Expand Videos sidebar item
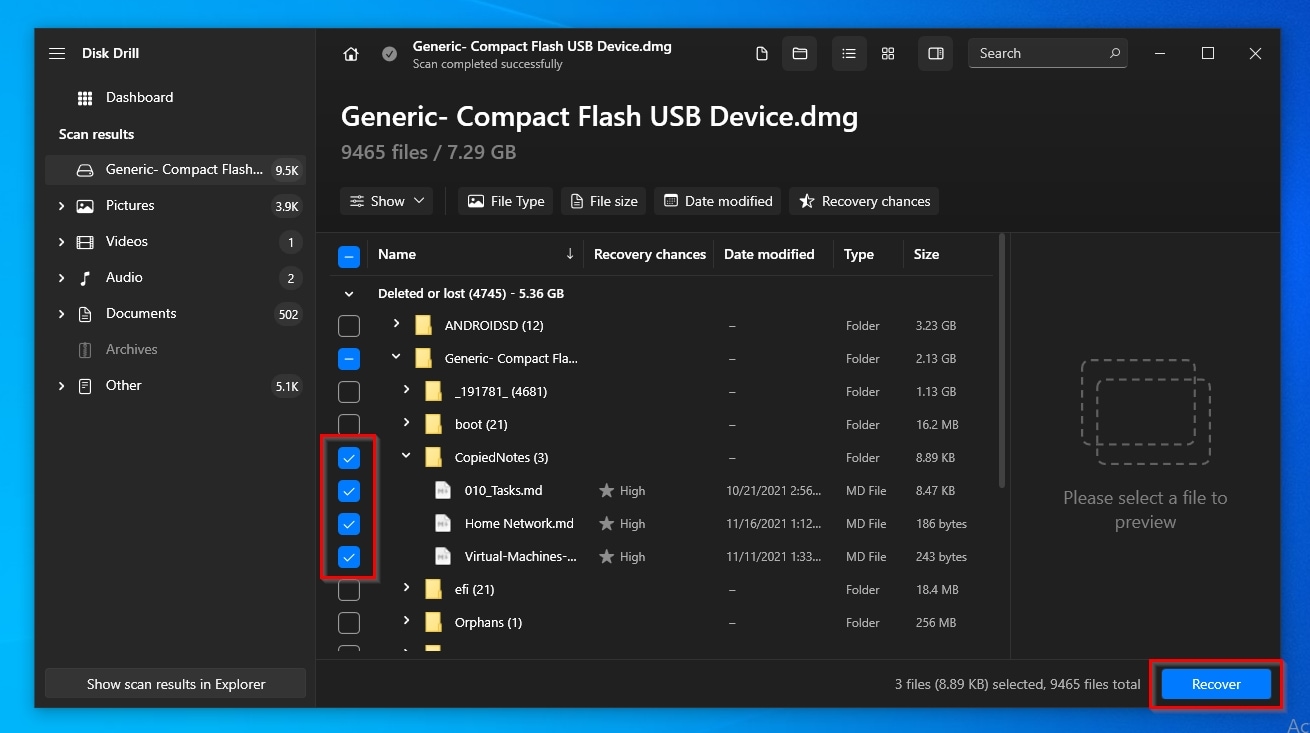Image resolution: width=1310 pixels, height=733 pixels. point(61,242)
